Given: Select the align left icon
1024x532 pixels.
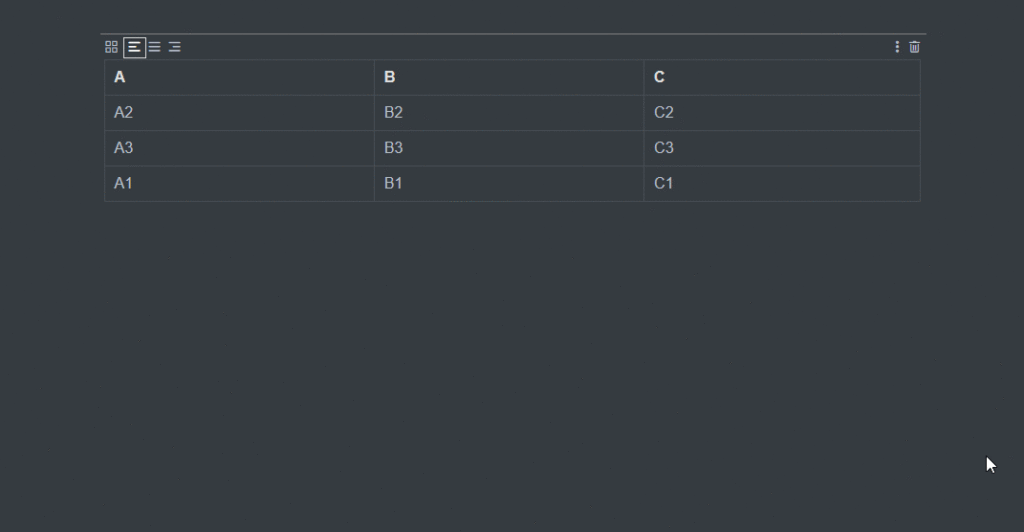Looking at the screenshot, I should pyautogui.click(x=135, y=47).
